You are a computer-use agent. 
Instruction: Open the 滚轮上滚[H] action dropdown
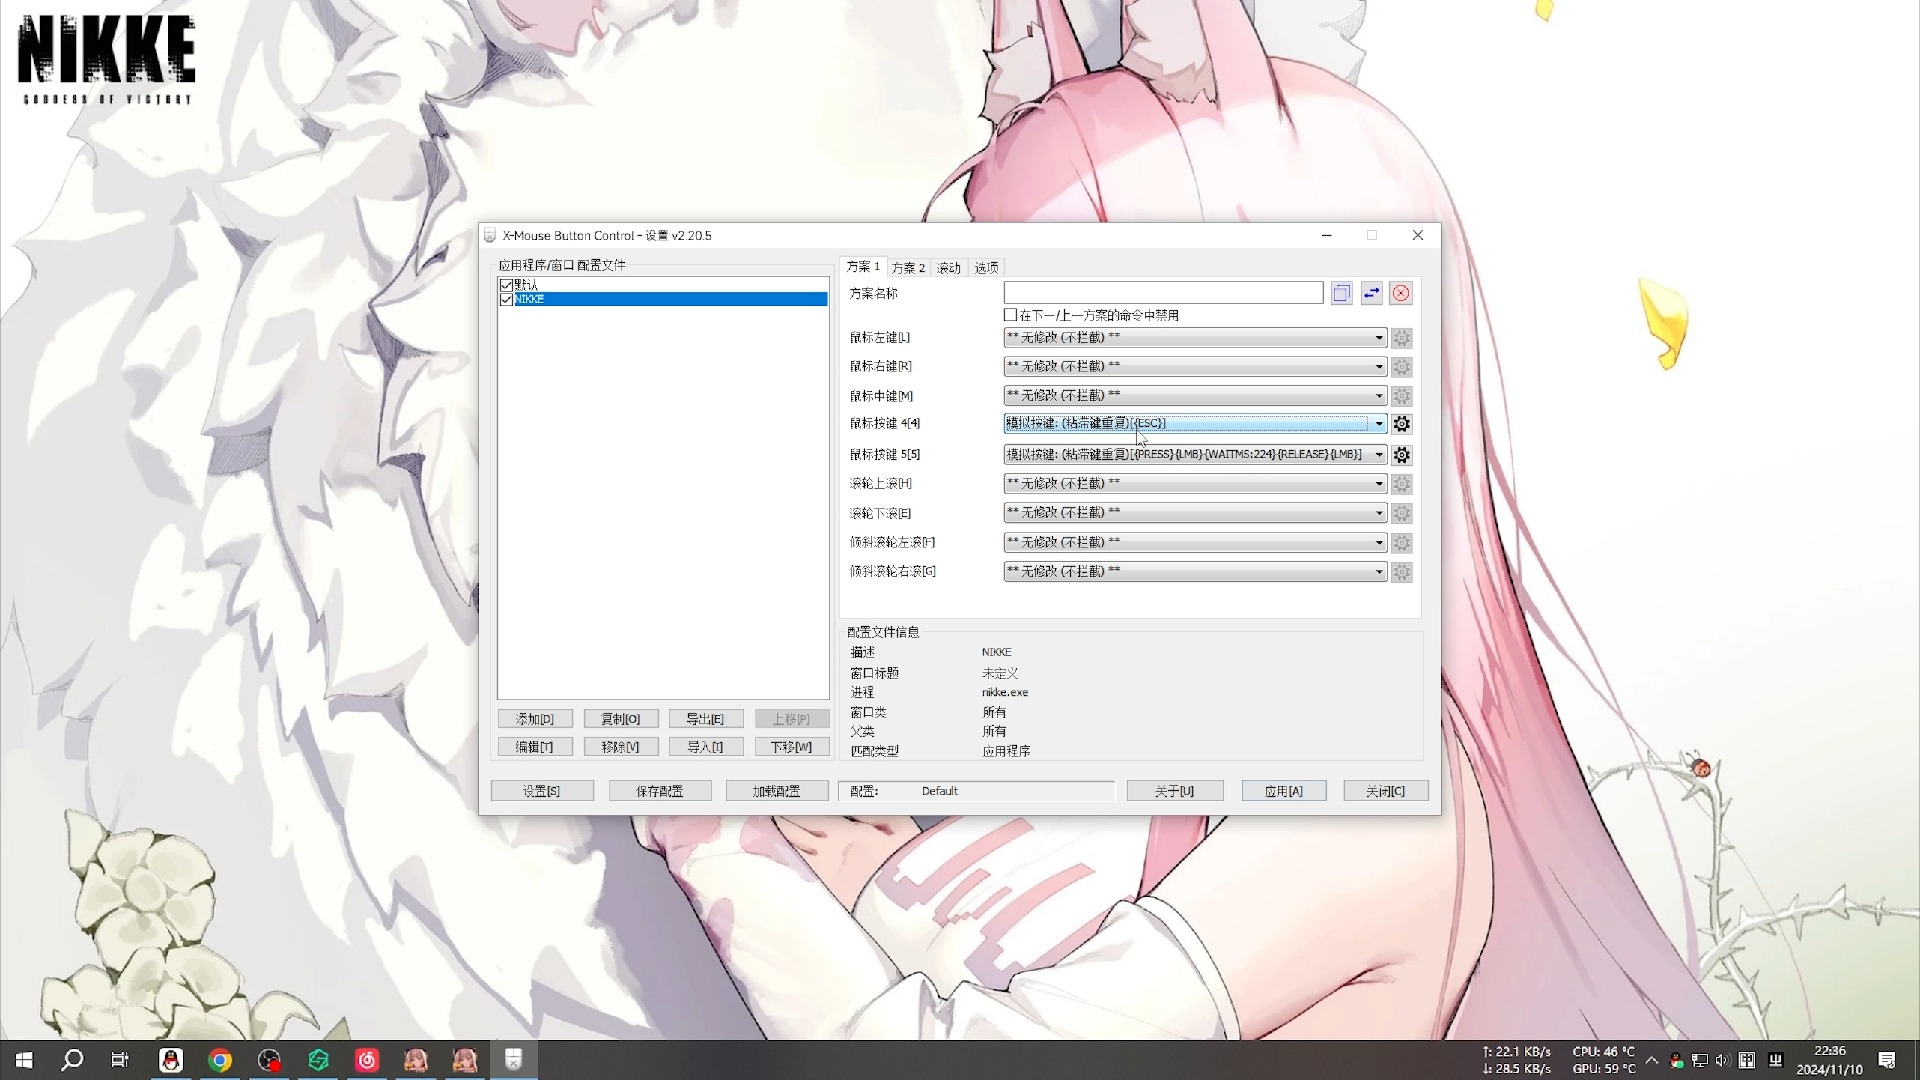pyautogui.click(x=1195, y=484)
